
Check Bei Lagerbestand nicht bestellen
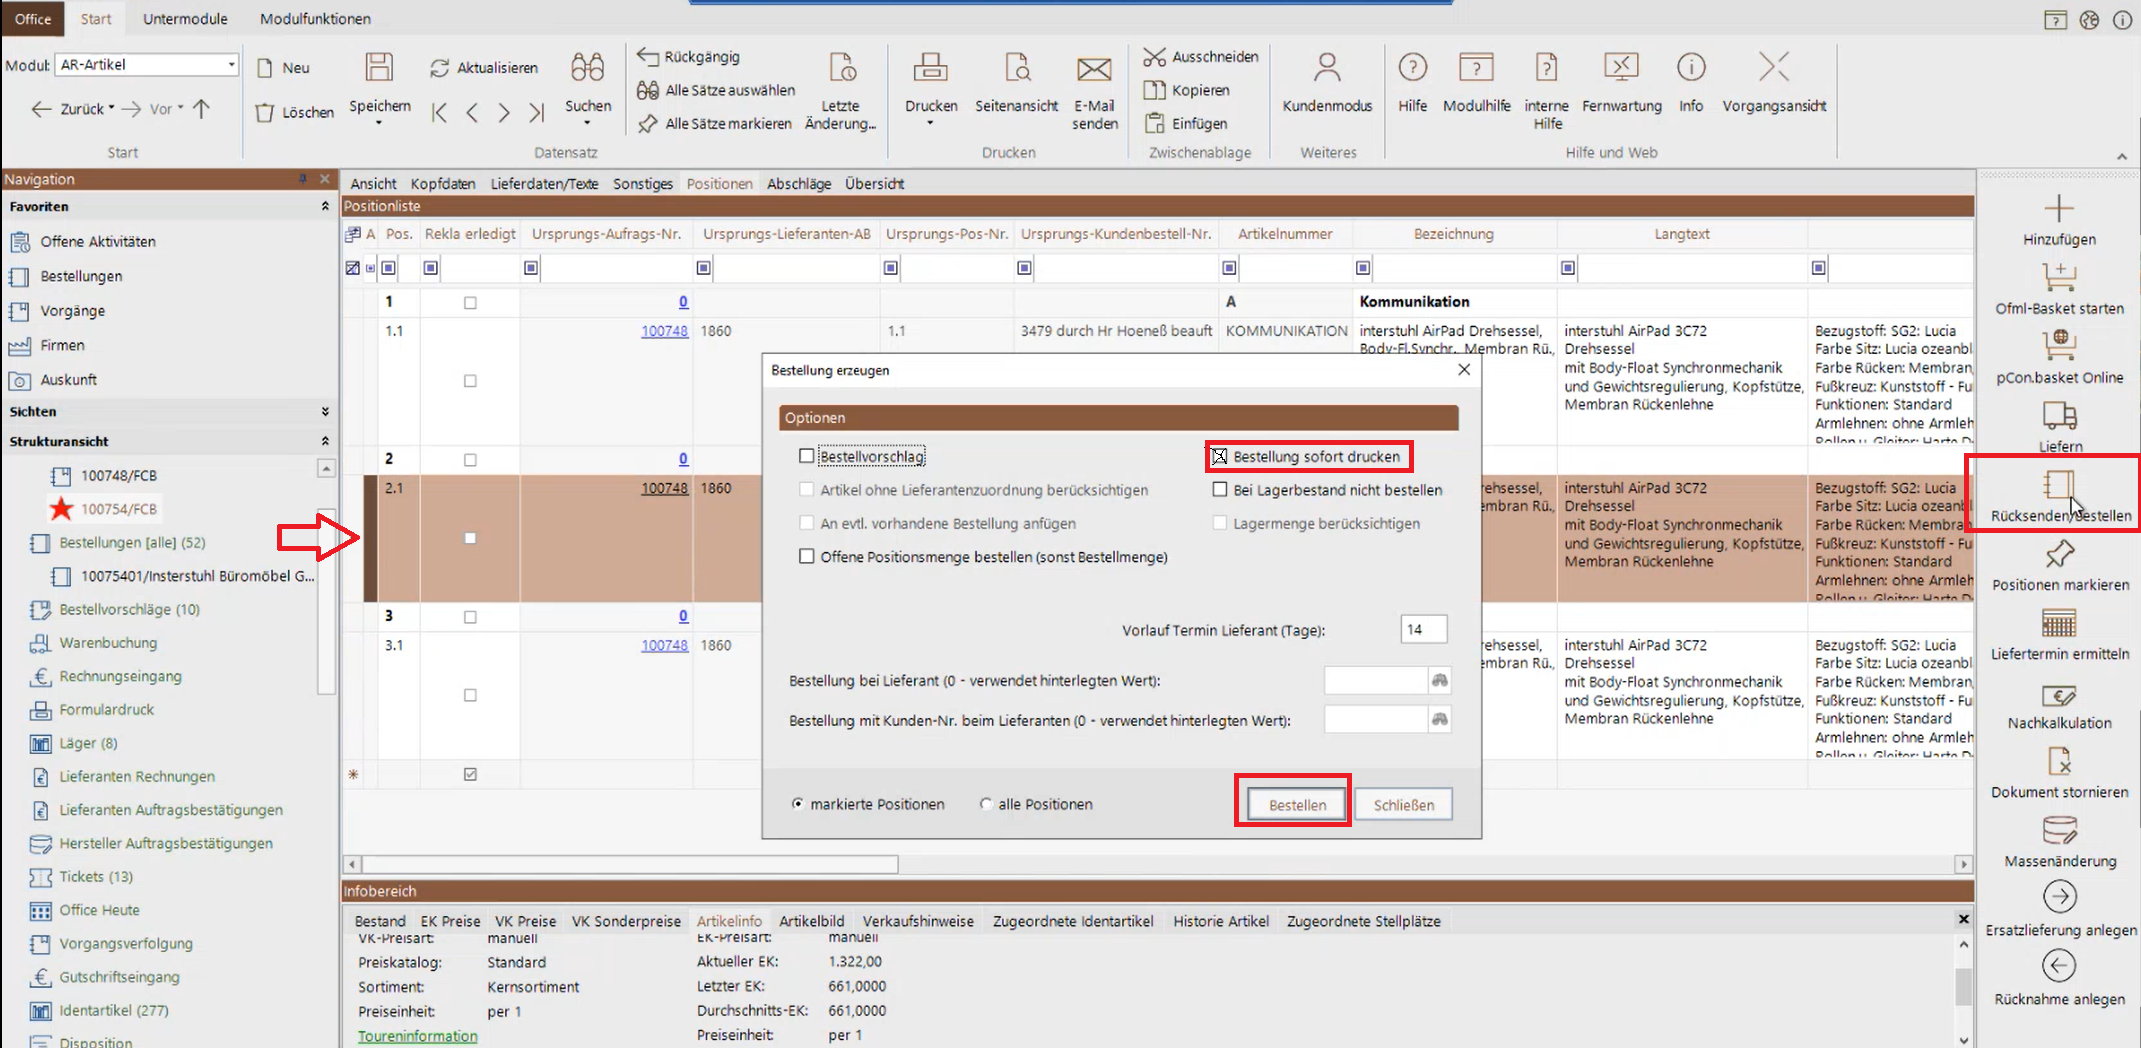[1220, 490]
